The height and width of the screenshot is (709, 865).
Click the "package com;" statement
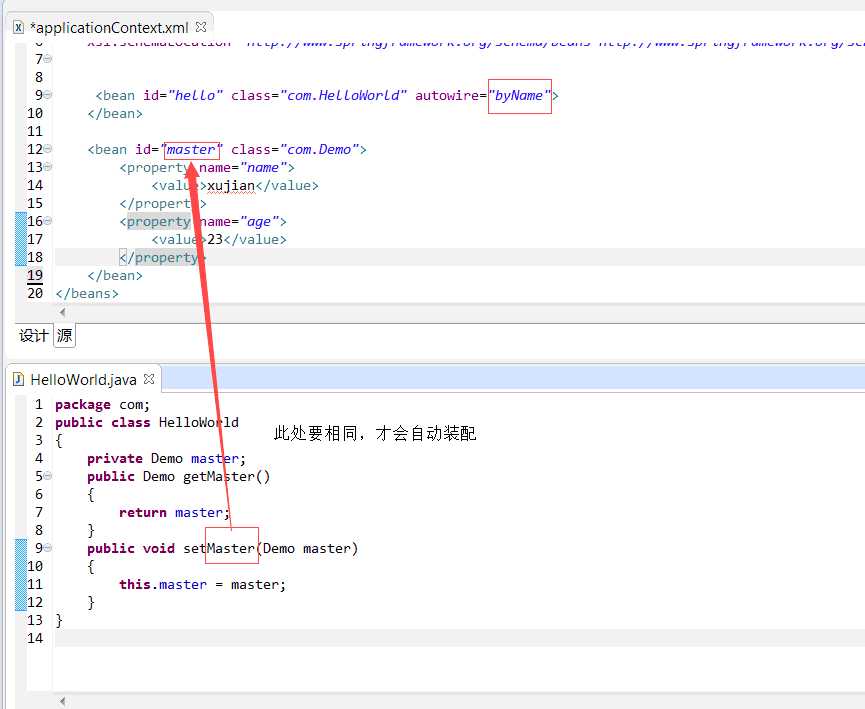point(103,405)
